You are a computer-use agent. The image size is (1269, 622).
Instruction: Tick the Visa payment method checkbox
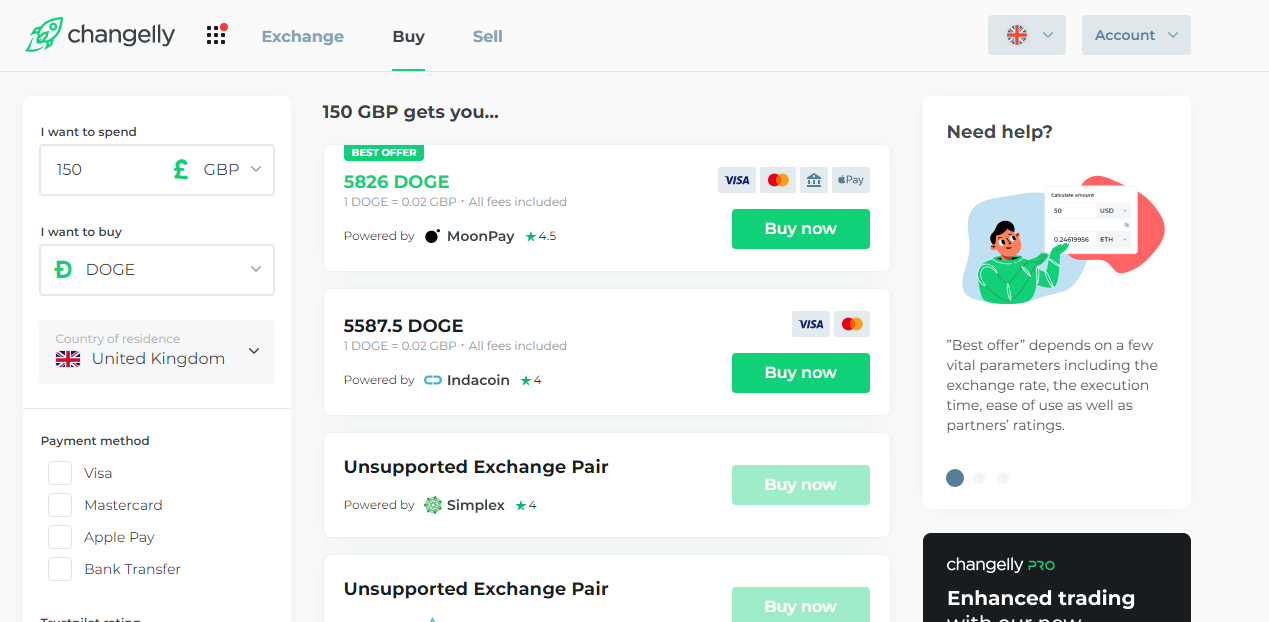60,473
